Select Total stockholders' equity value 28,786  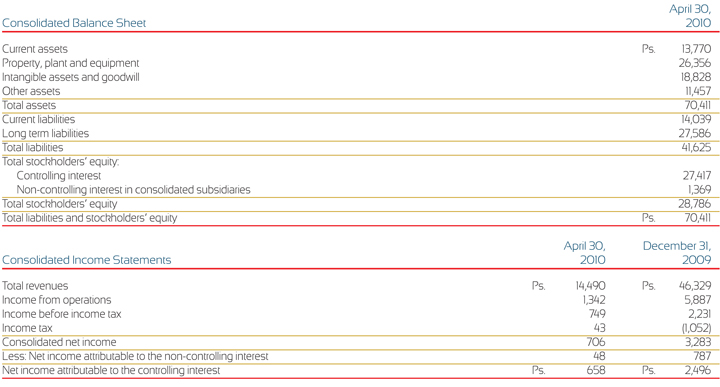click(x=695, y=204)
